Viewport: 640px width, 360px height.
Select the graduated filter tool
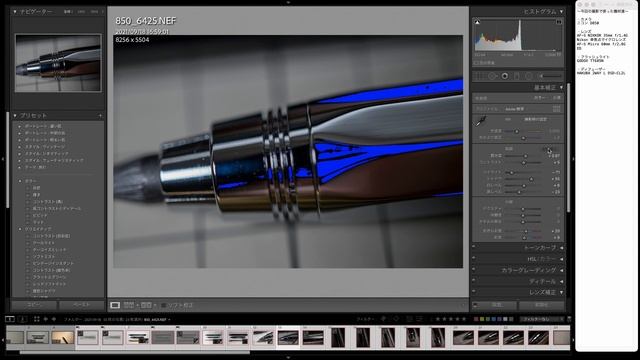point(517,76)
